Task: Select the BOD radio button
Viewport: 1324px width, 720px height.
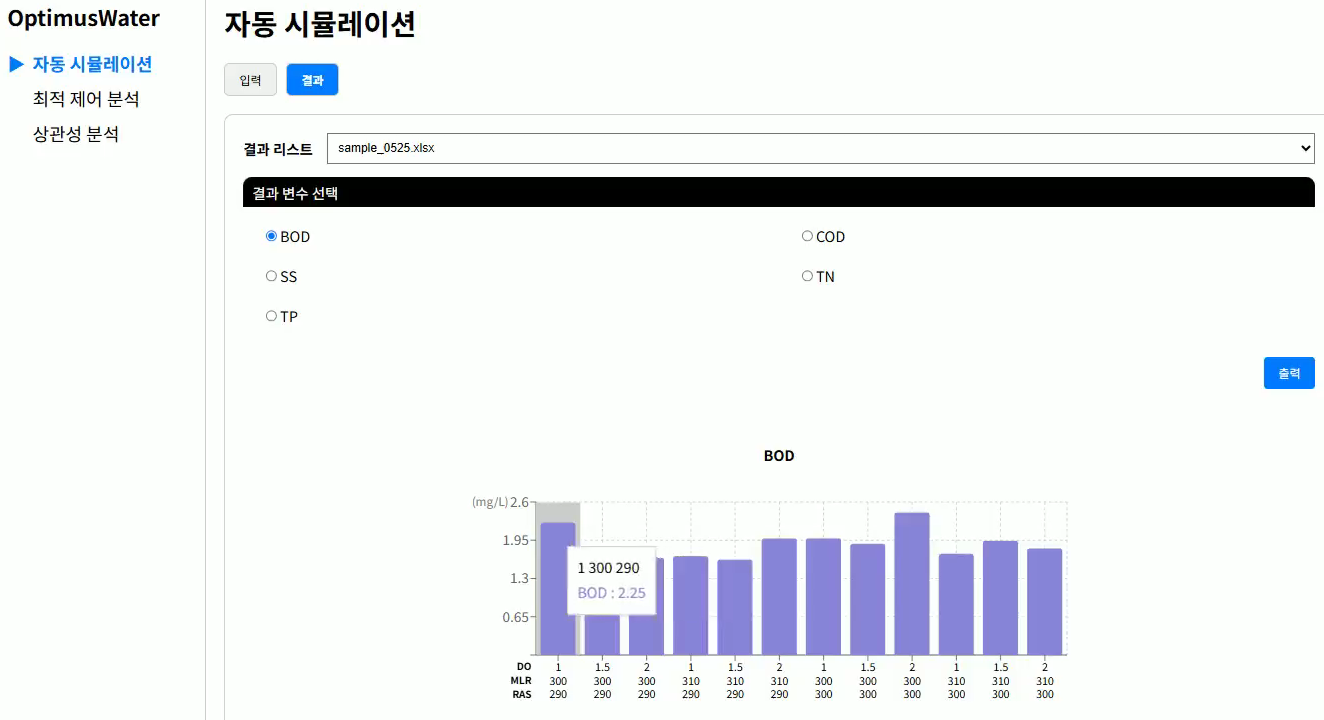Action: click(271, 237)
